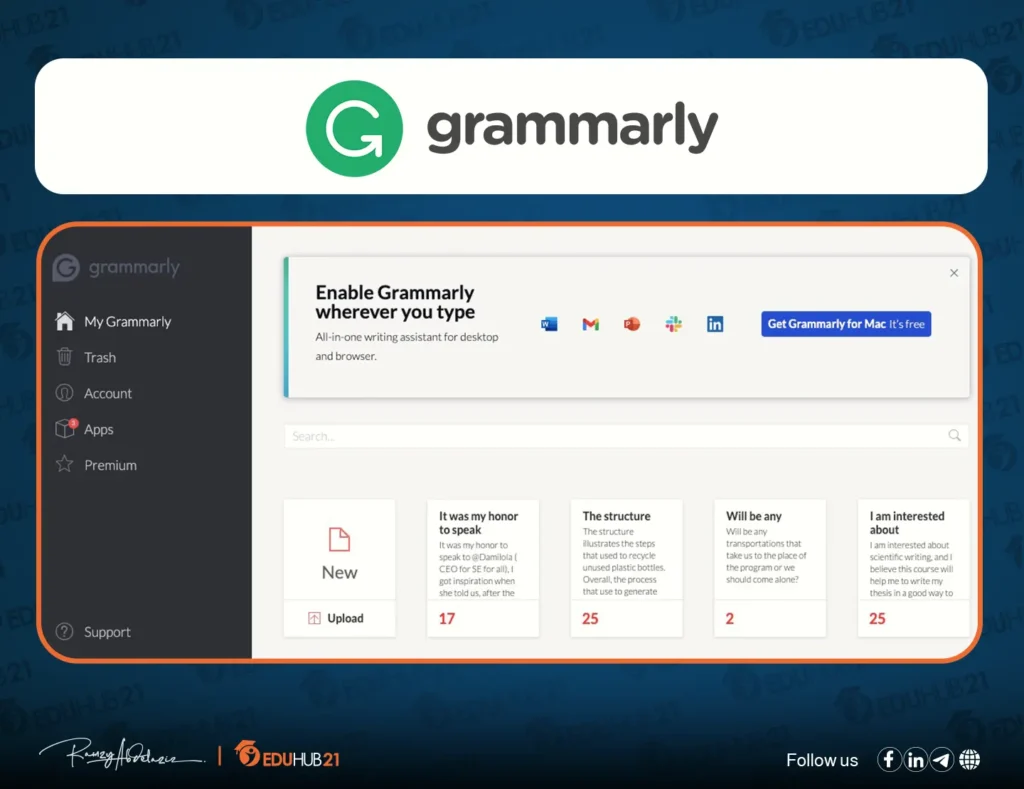Open the Telegram icon in footer
This screenshot has height=789, width=1024.
(x=942, y=760)
